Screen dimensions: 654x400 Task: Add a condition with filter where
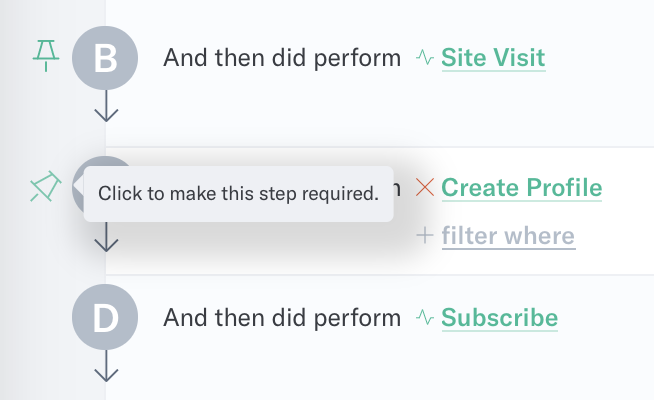(508, 236)
